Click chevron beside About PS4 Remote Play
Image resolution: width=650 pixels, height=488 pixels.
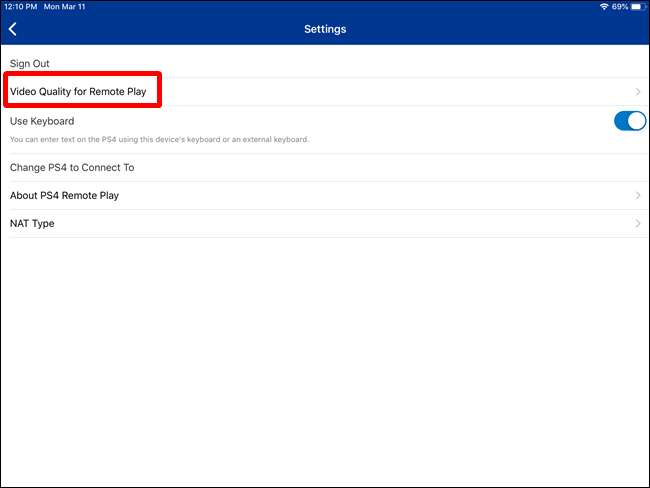638,196
